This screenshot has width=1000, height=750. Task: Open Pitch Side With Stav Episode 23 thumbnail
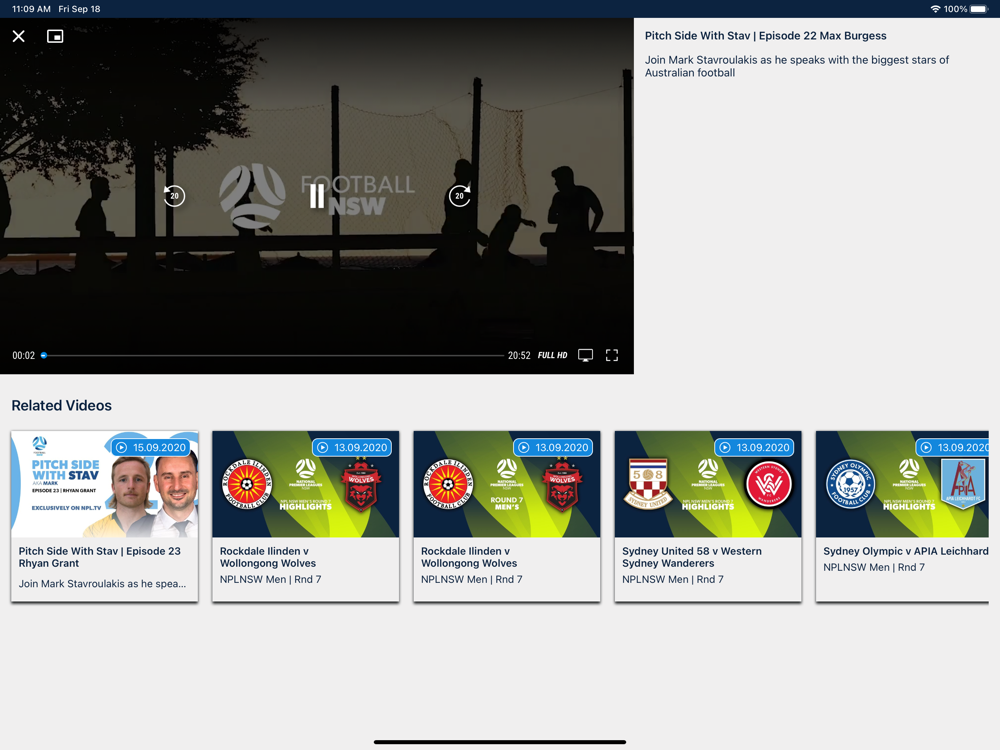pyautogui.click(x=105, y=484)
